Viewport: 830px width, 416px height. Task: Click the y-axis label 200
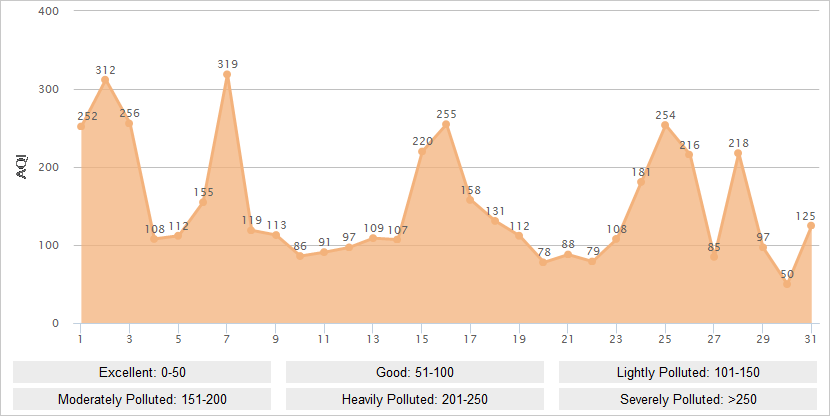coord(49,167)
